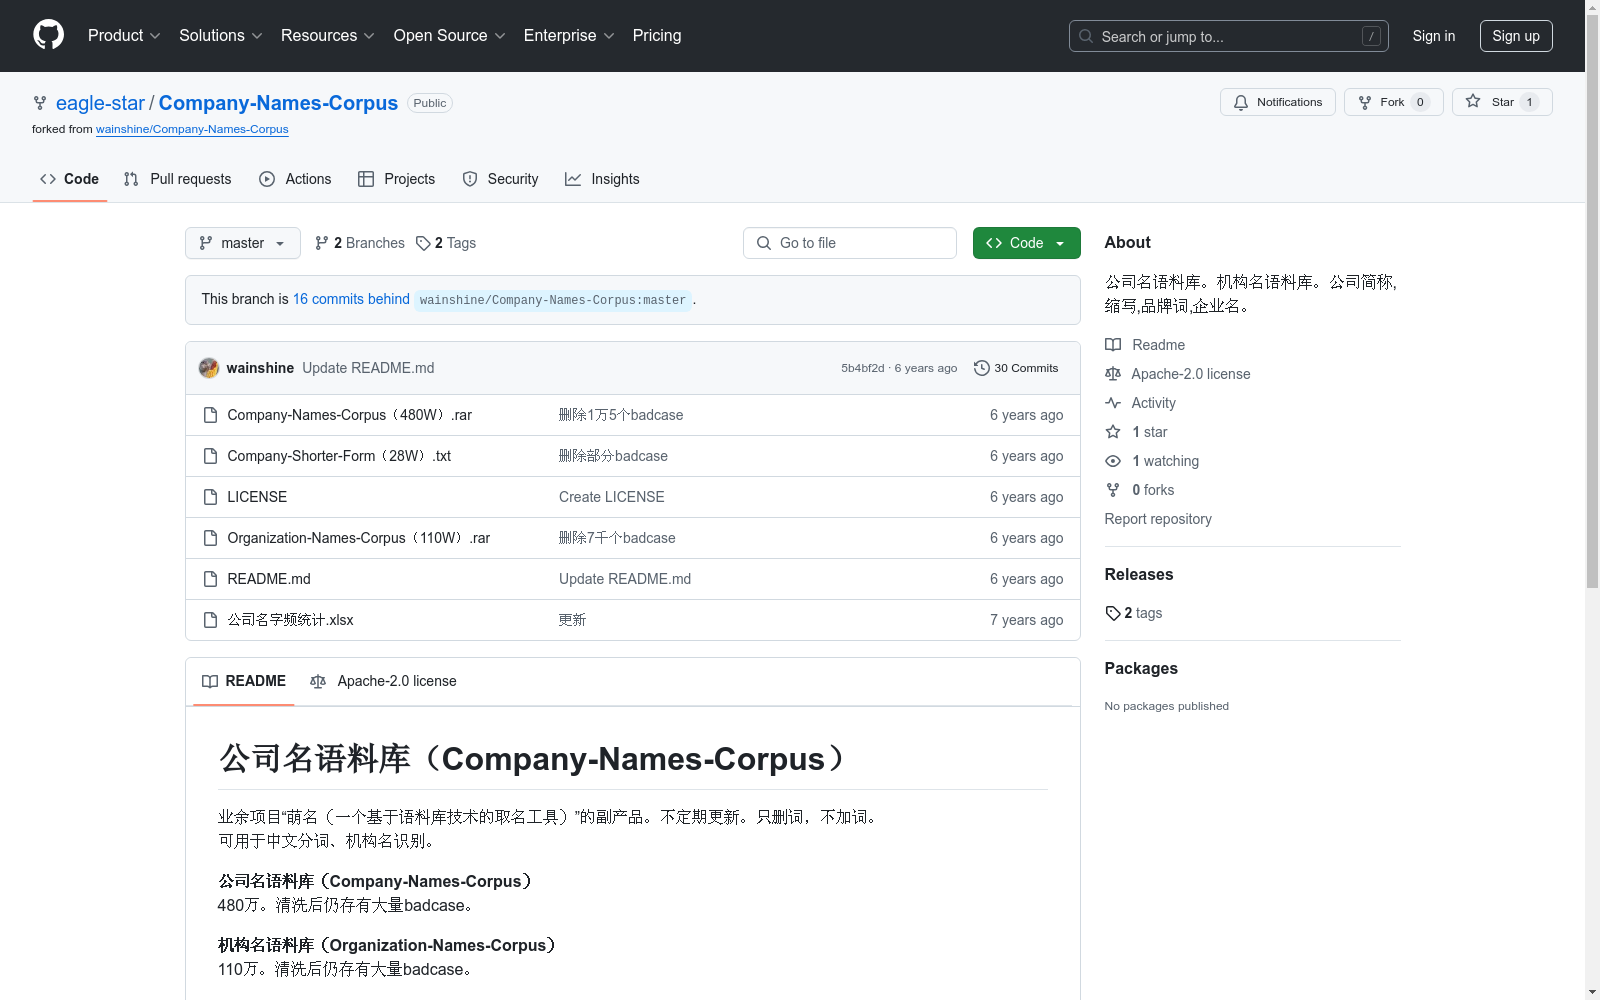Open the wainshine/Company-Names-Corpus fork source link
1600x1000 pixels.
pos(192,129)
